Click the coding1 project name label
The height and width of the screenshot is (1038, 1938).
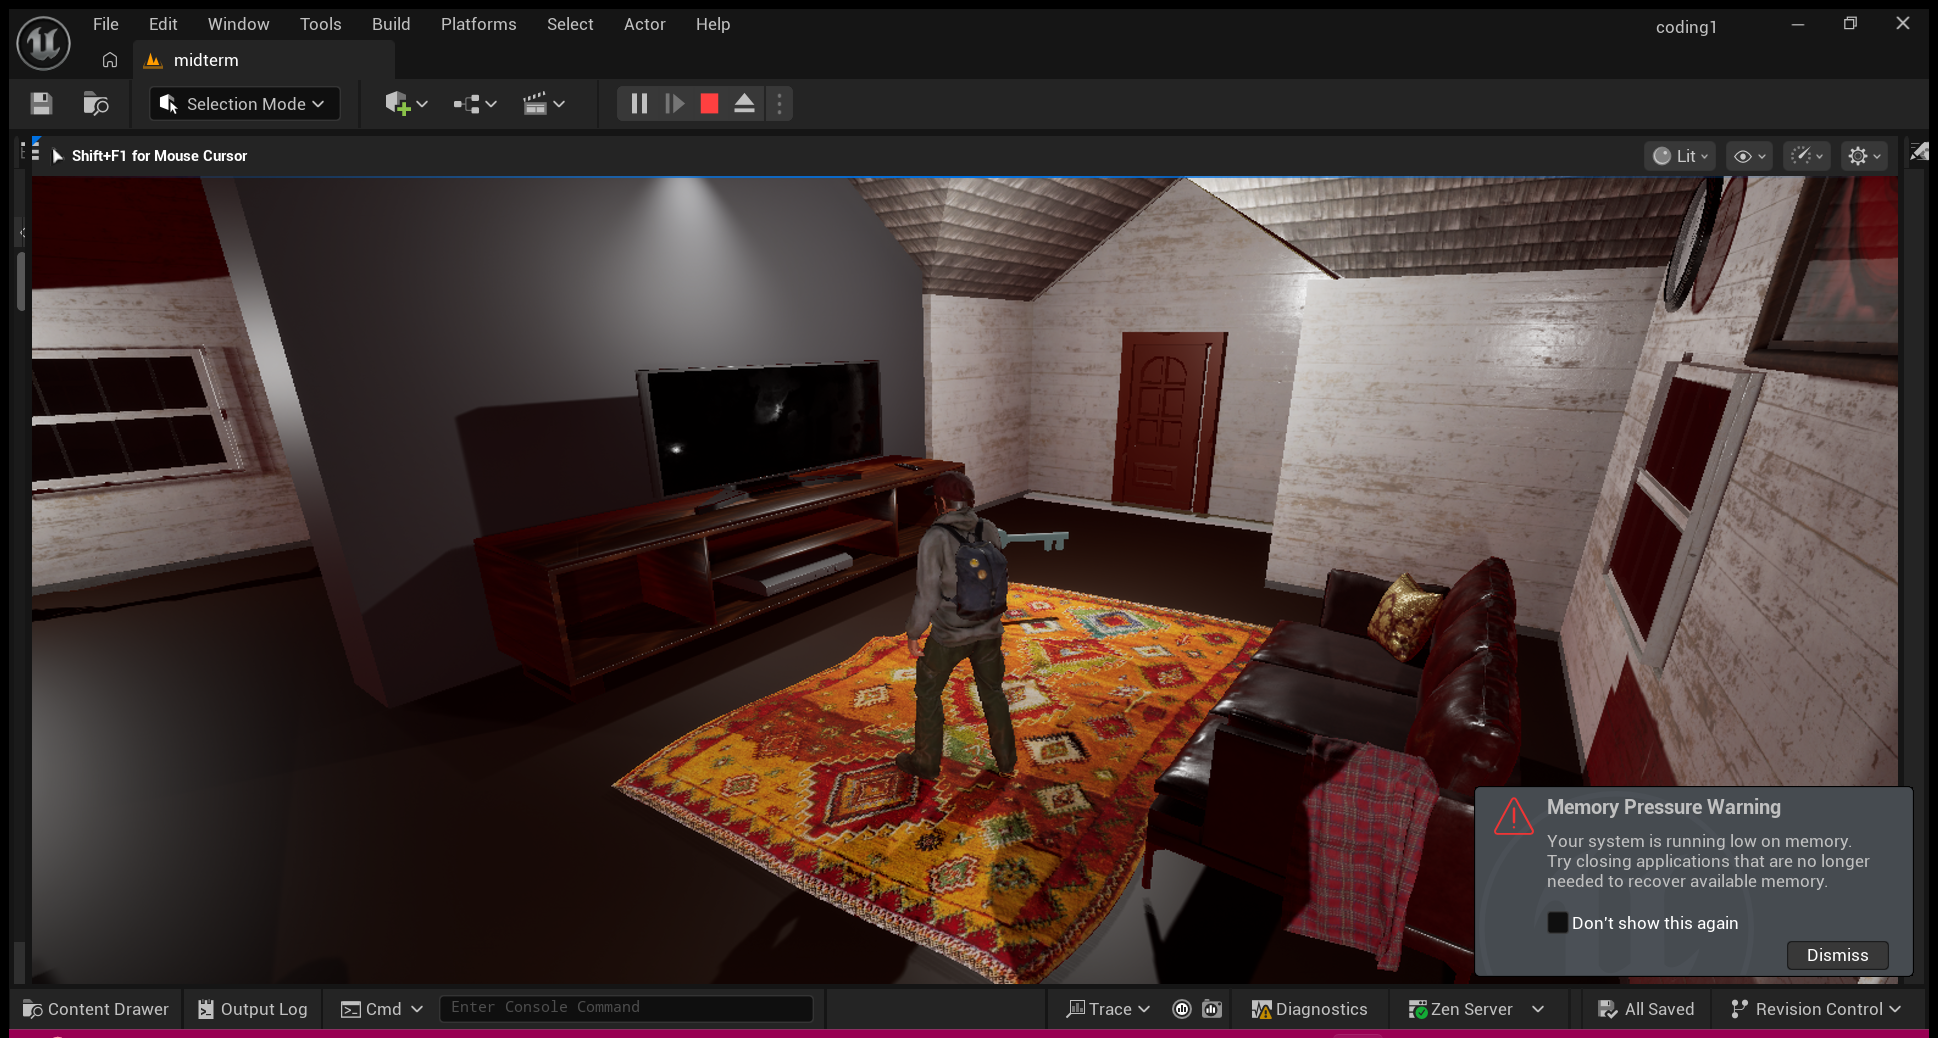pos(1686,27)
